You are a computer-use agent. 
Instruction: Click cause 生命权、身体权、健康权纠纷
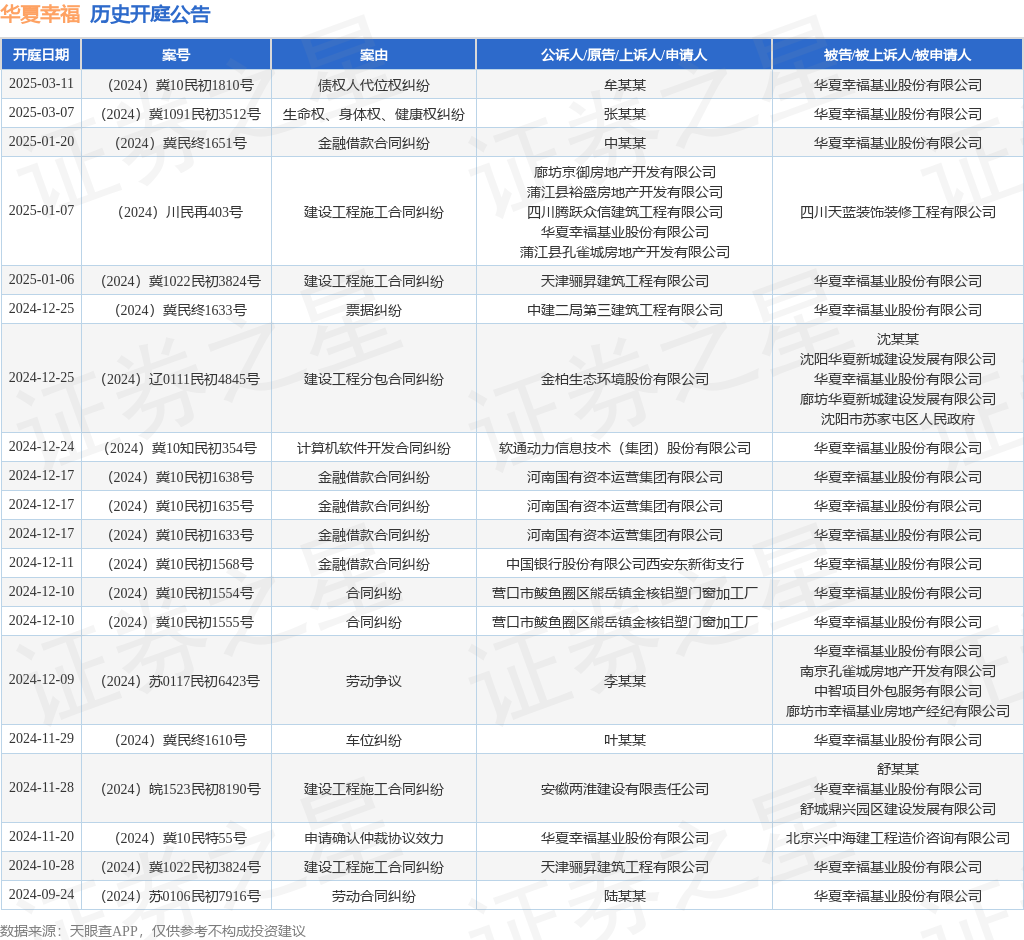coord(374,114)
